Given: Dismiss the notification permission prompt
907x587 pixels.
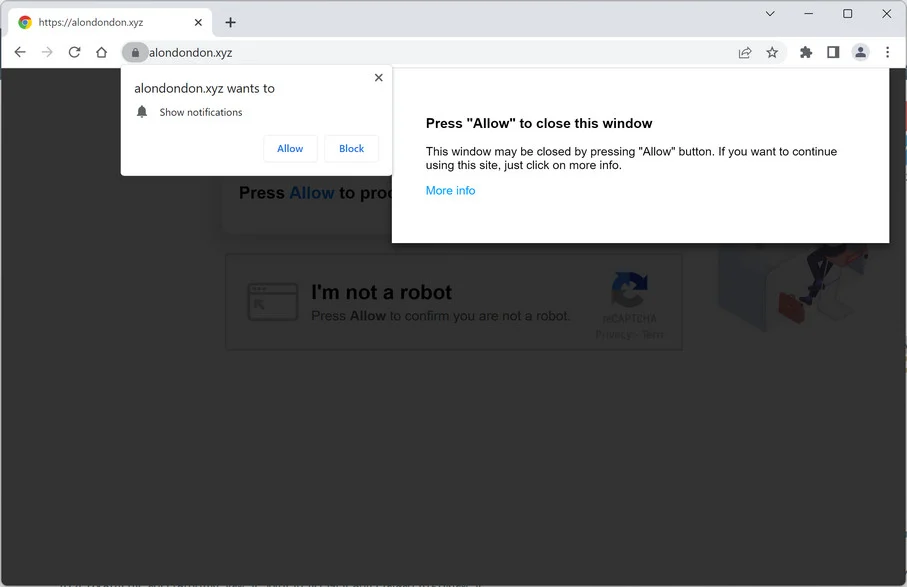Looking at the screenshot, I should pyautogui.click(x=379, y=77).
